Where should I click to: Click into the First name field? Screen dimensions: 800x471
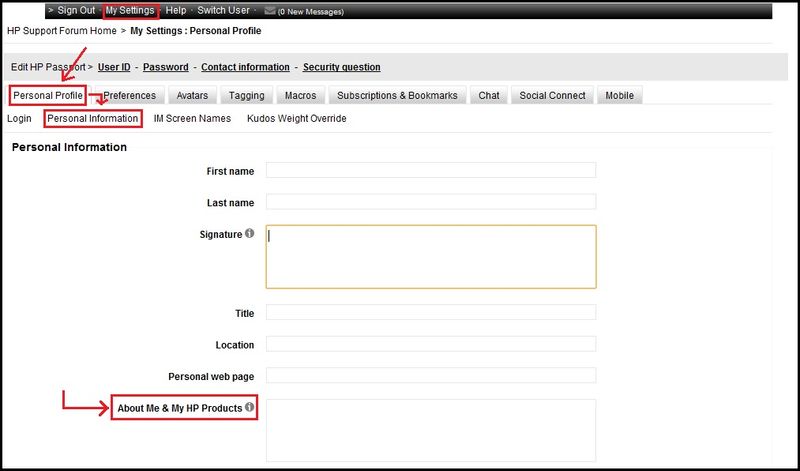pos(431,170)
